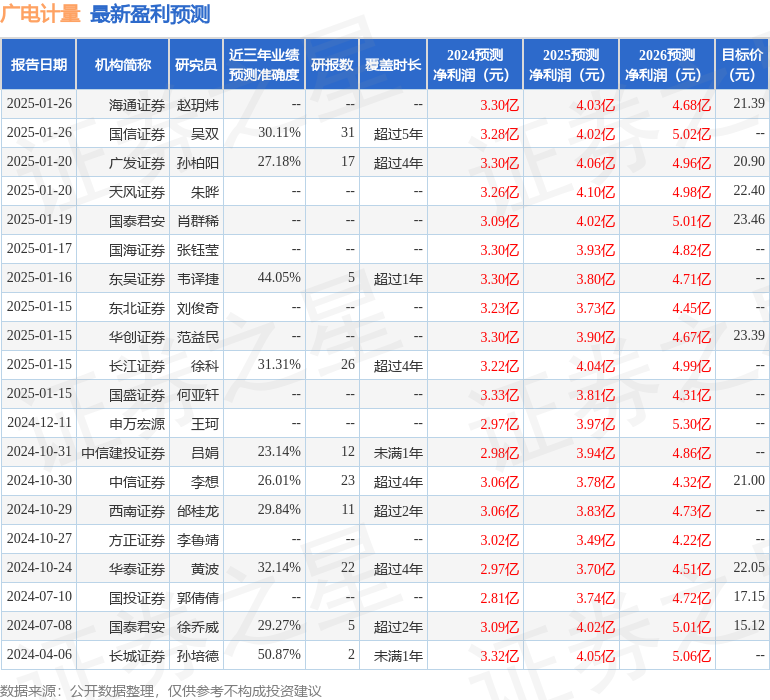The image size is (770, 700).
Task: Click the 广电计量 title text
Action: pos(40,14)
